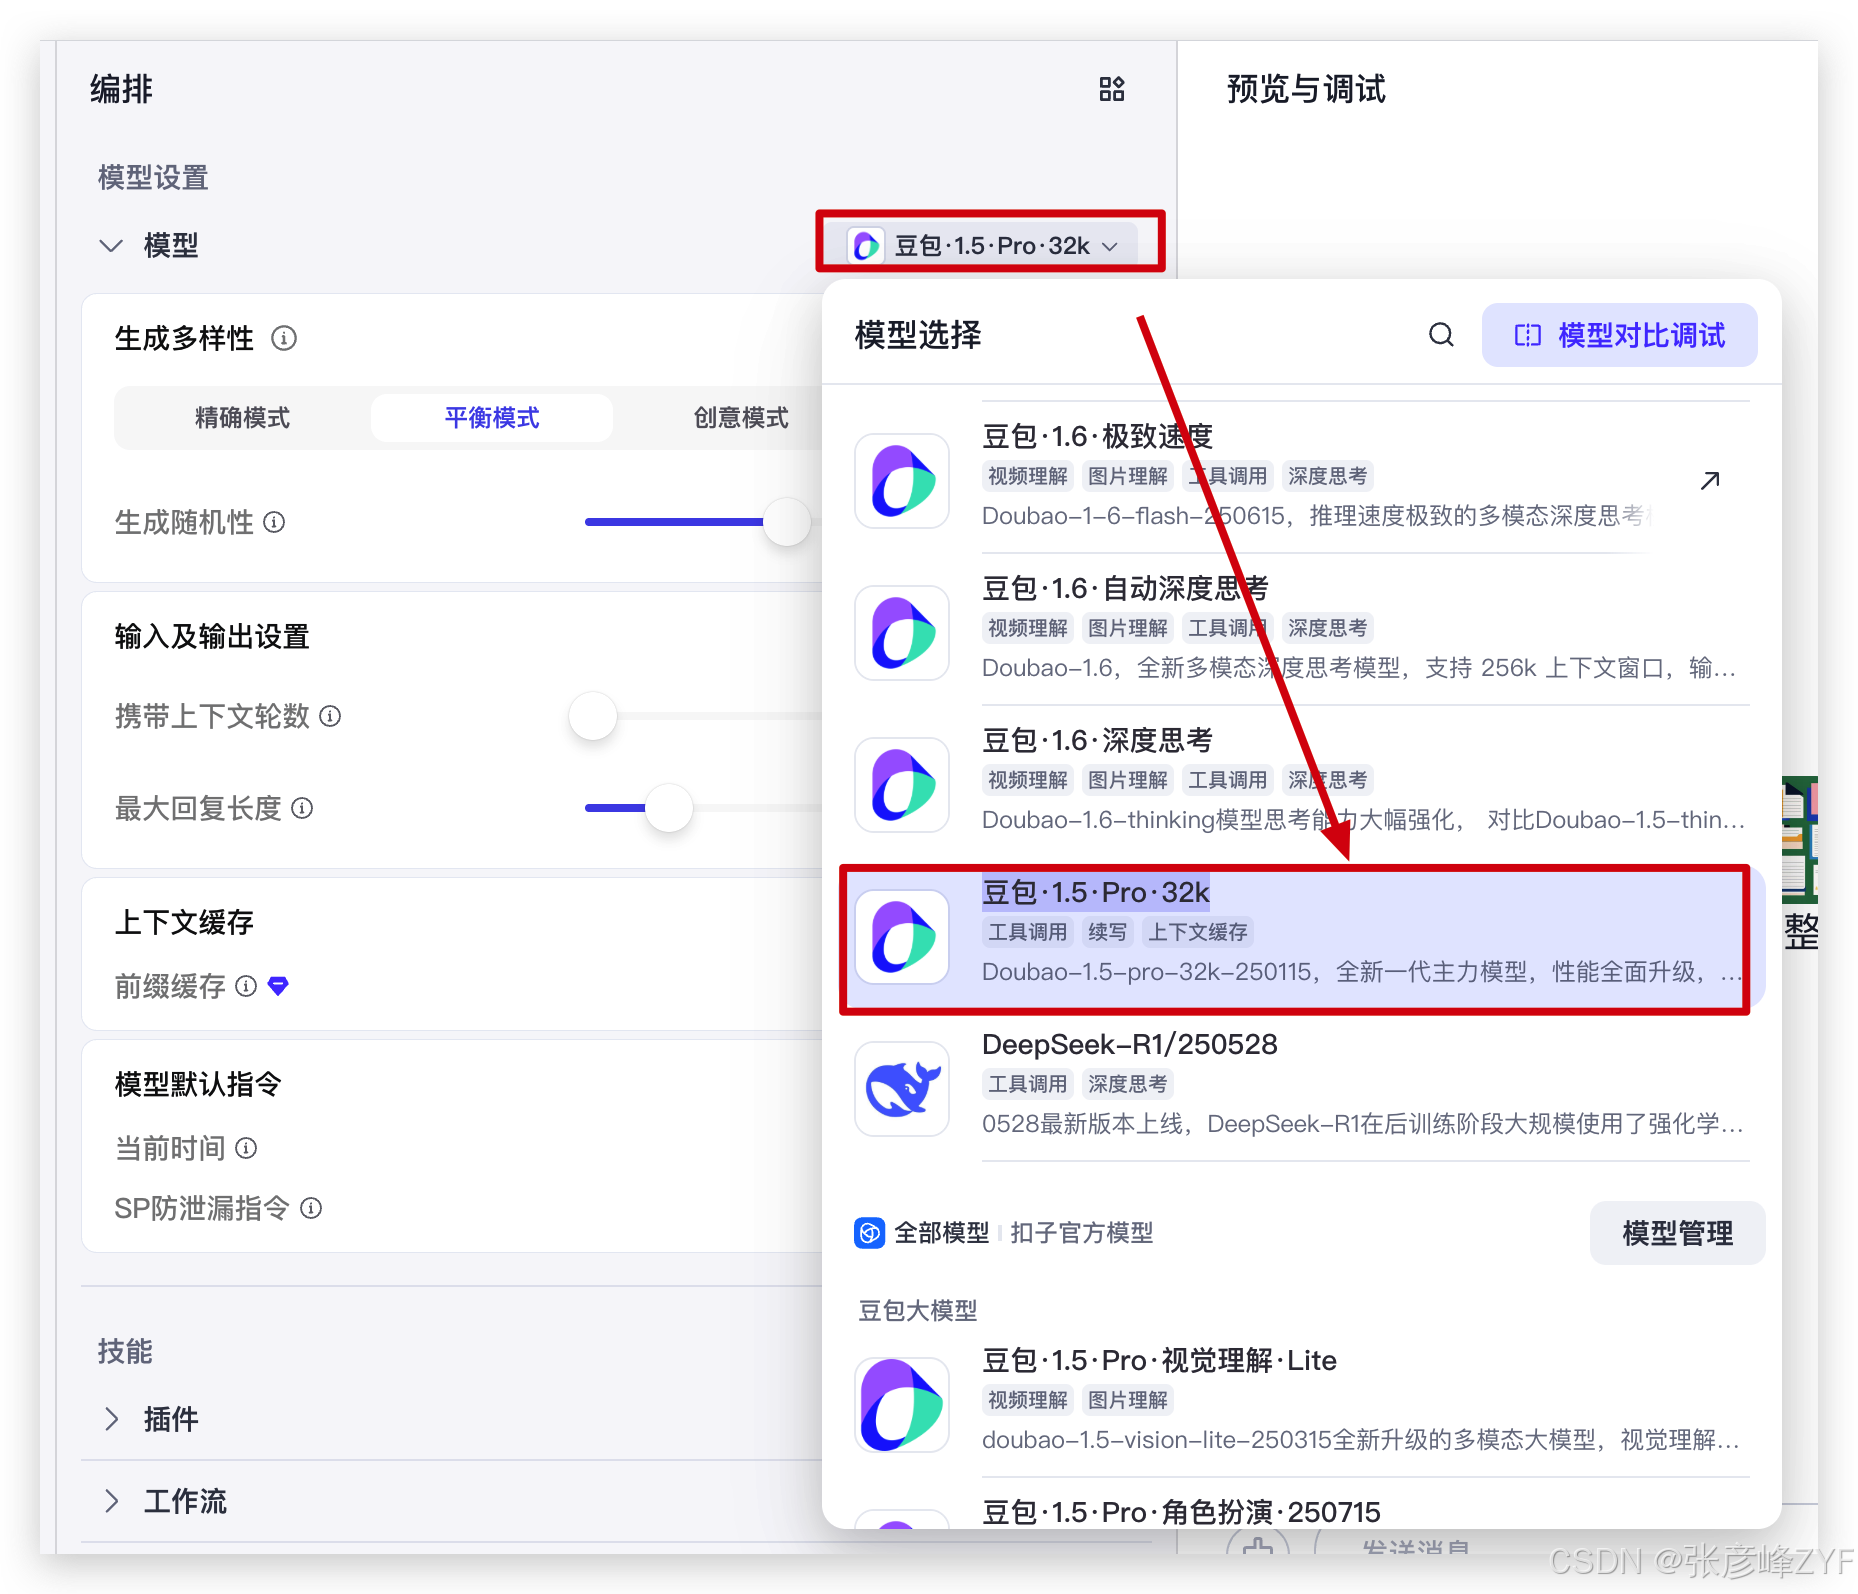This screenshot has height=1594, width=1858.
Task: Click the 豆包·1.5·Pro·视觉理解·Lite logo
Action: pos(902,1405)
